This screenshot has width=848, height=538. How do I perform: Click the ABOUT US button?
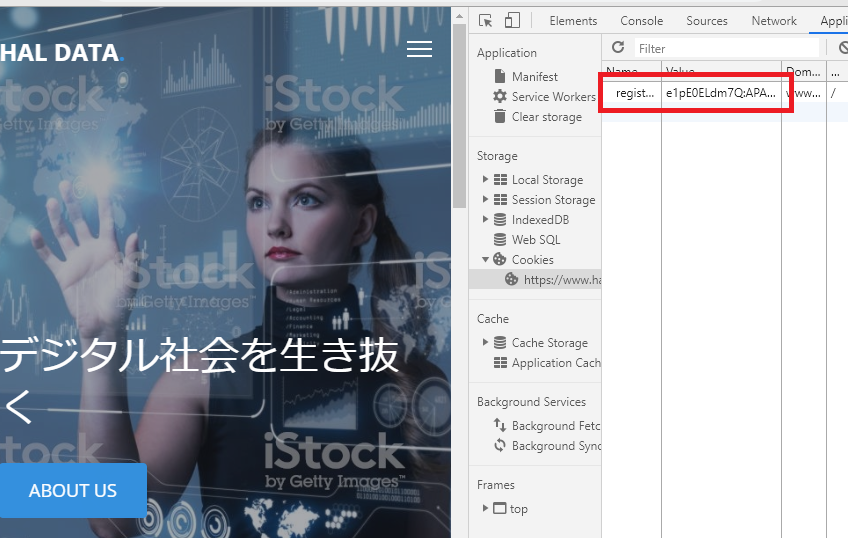pos(73,490)
